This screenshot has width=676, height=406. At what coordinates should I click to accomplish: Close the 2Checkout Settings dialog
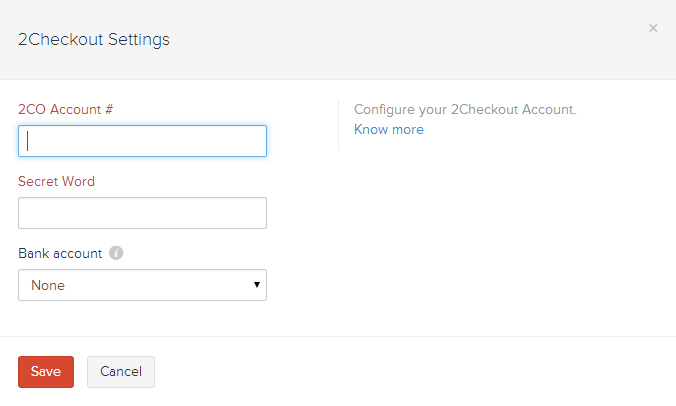653,28
